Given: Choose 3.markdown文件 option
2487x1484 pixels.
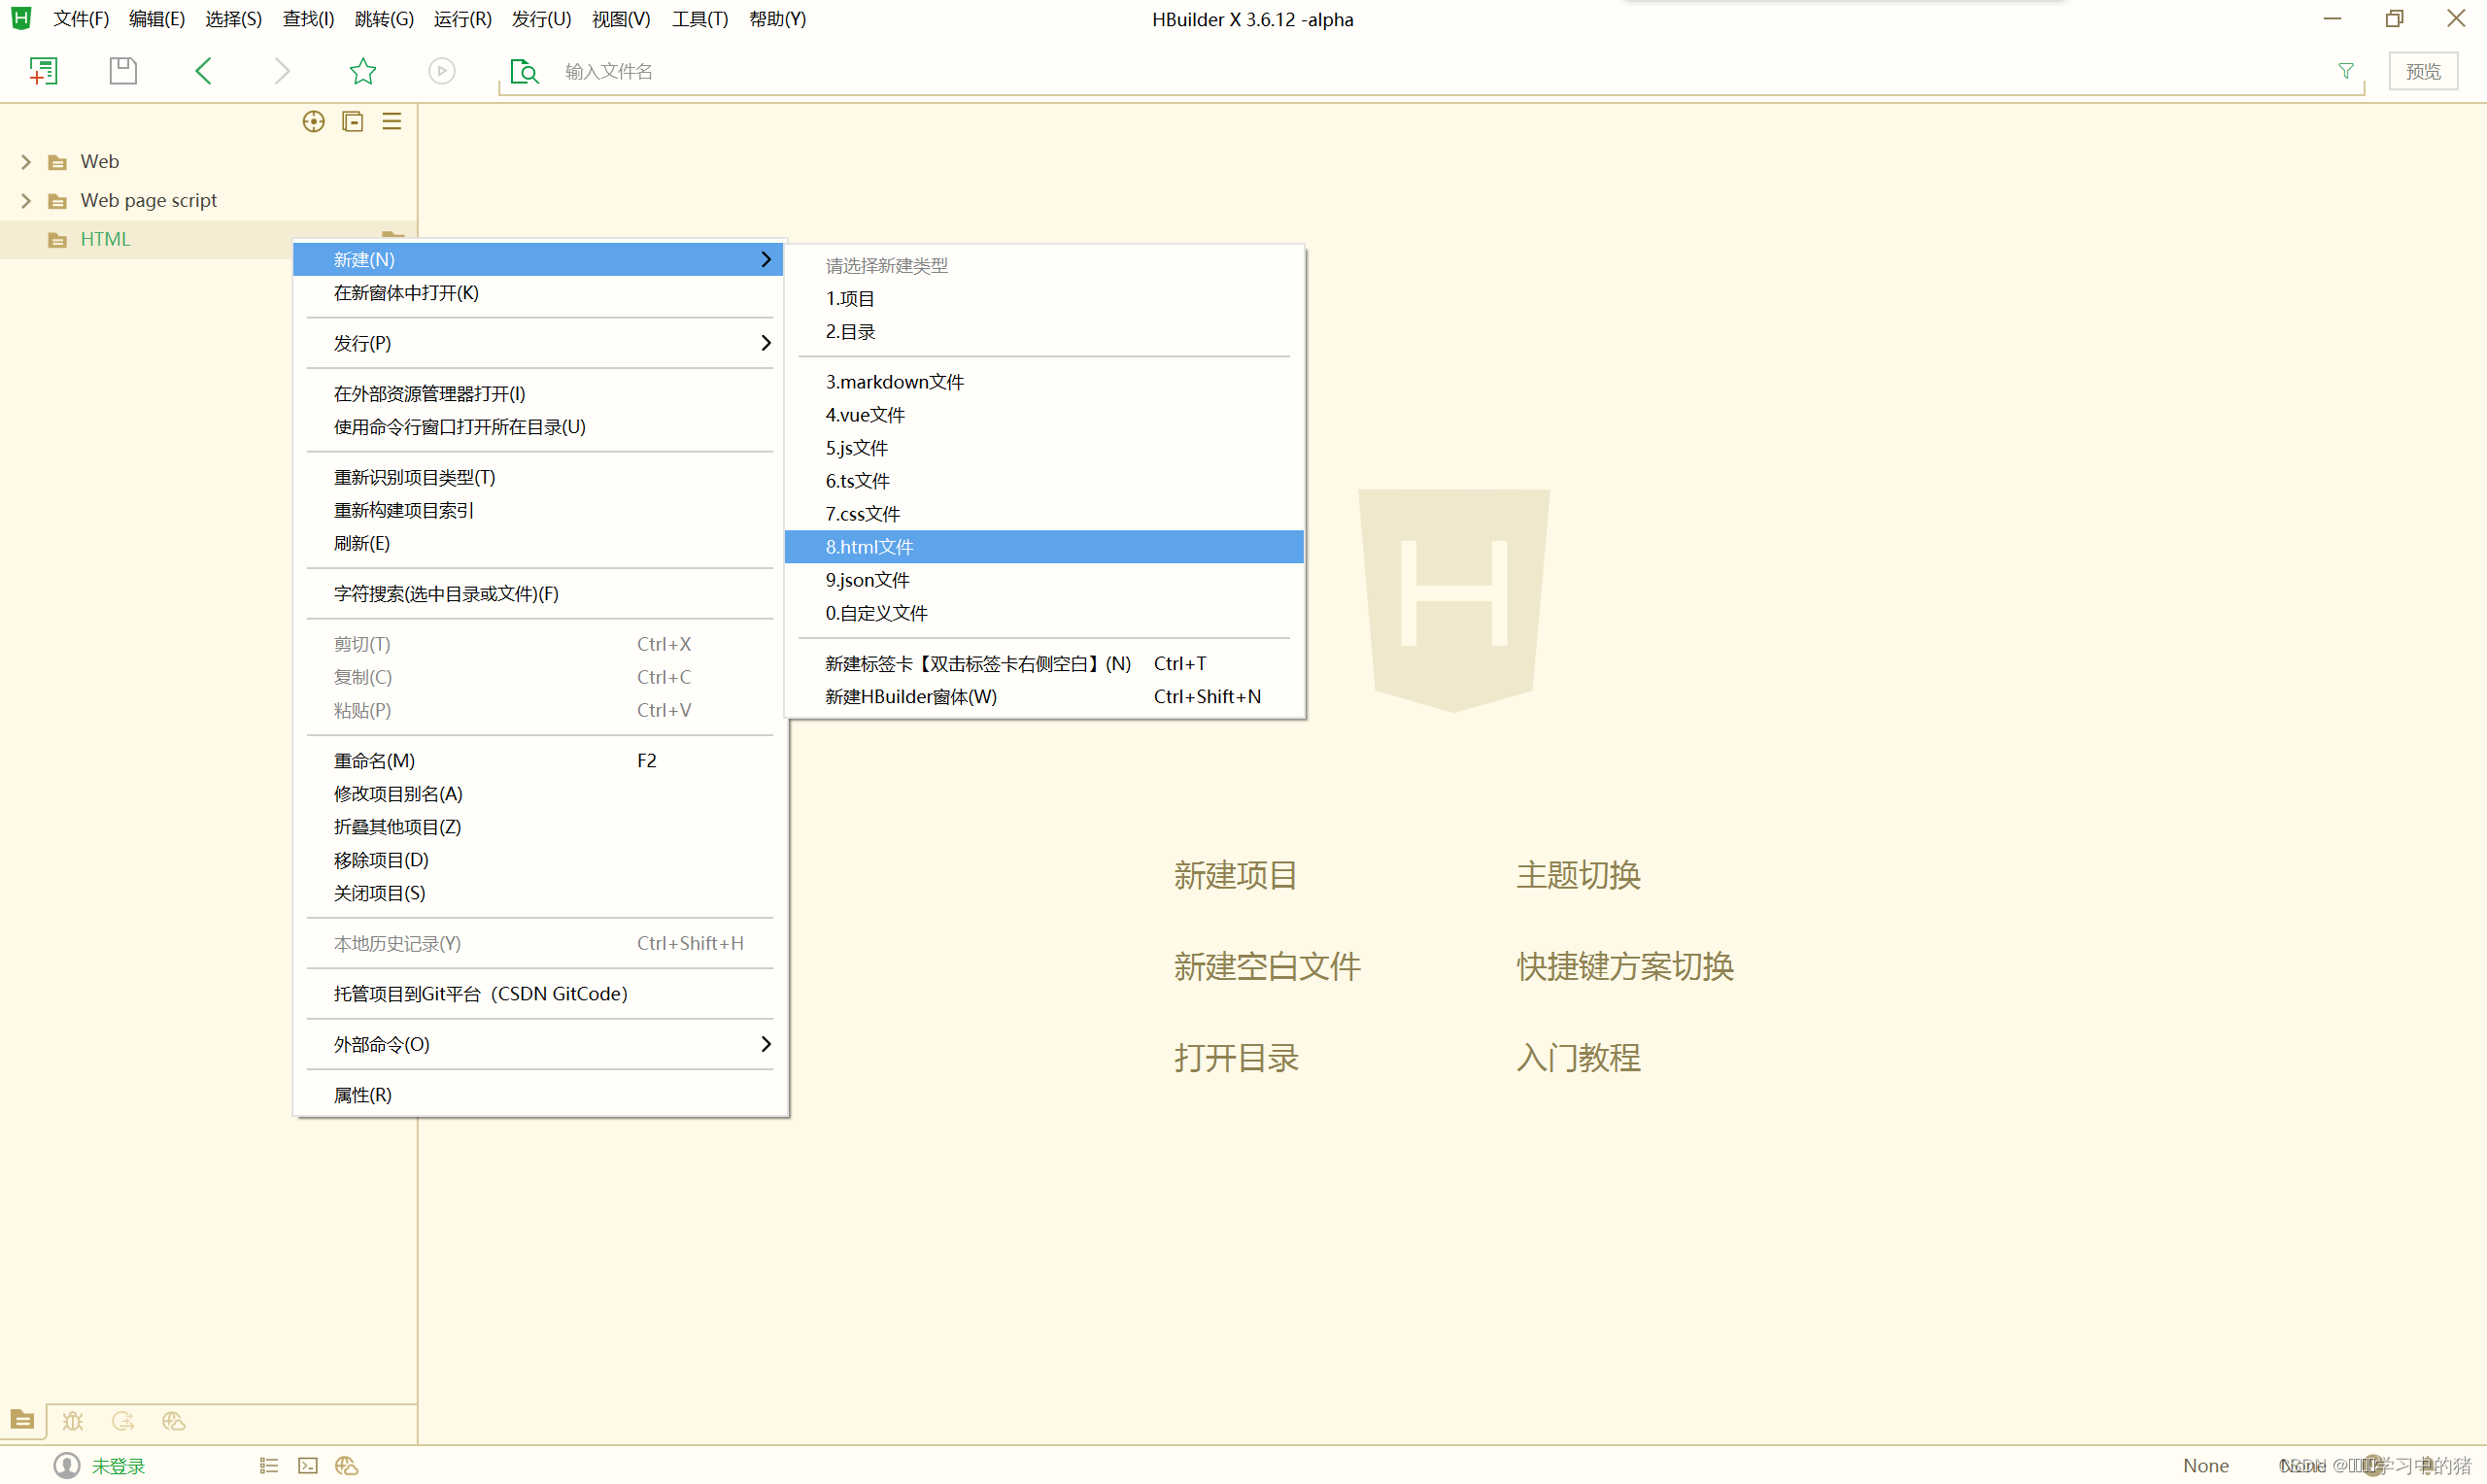Looking at the screenshot, I should click(x=1044, y=382).
